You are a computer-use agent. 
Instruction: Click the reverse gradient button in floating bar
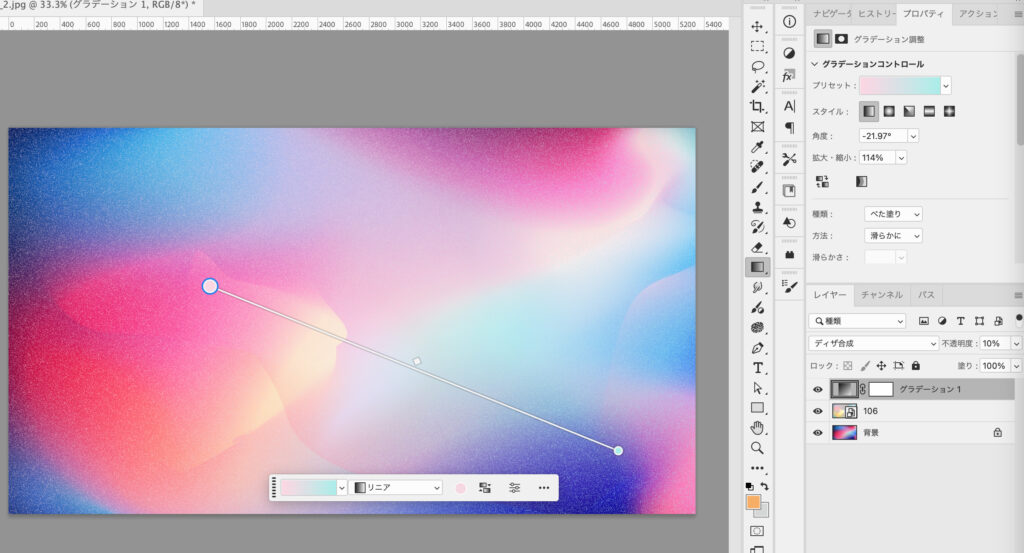point(485,488)
